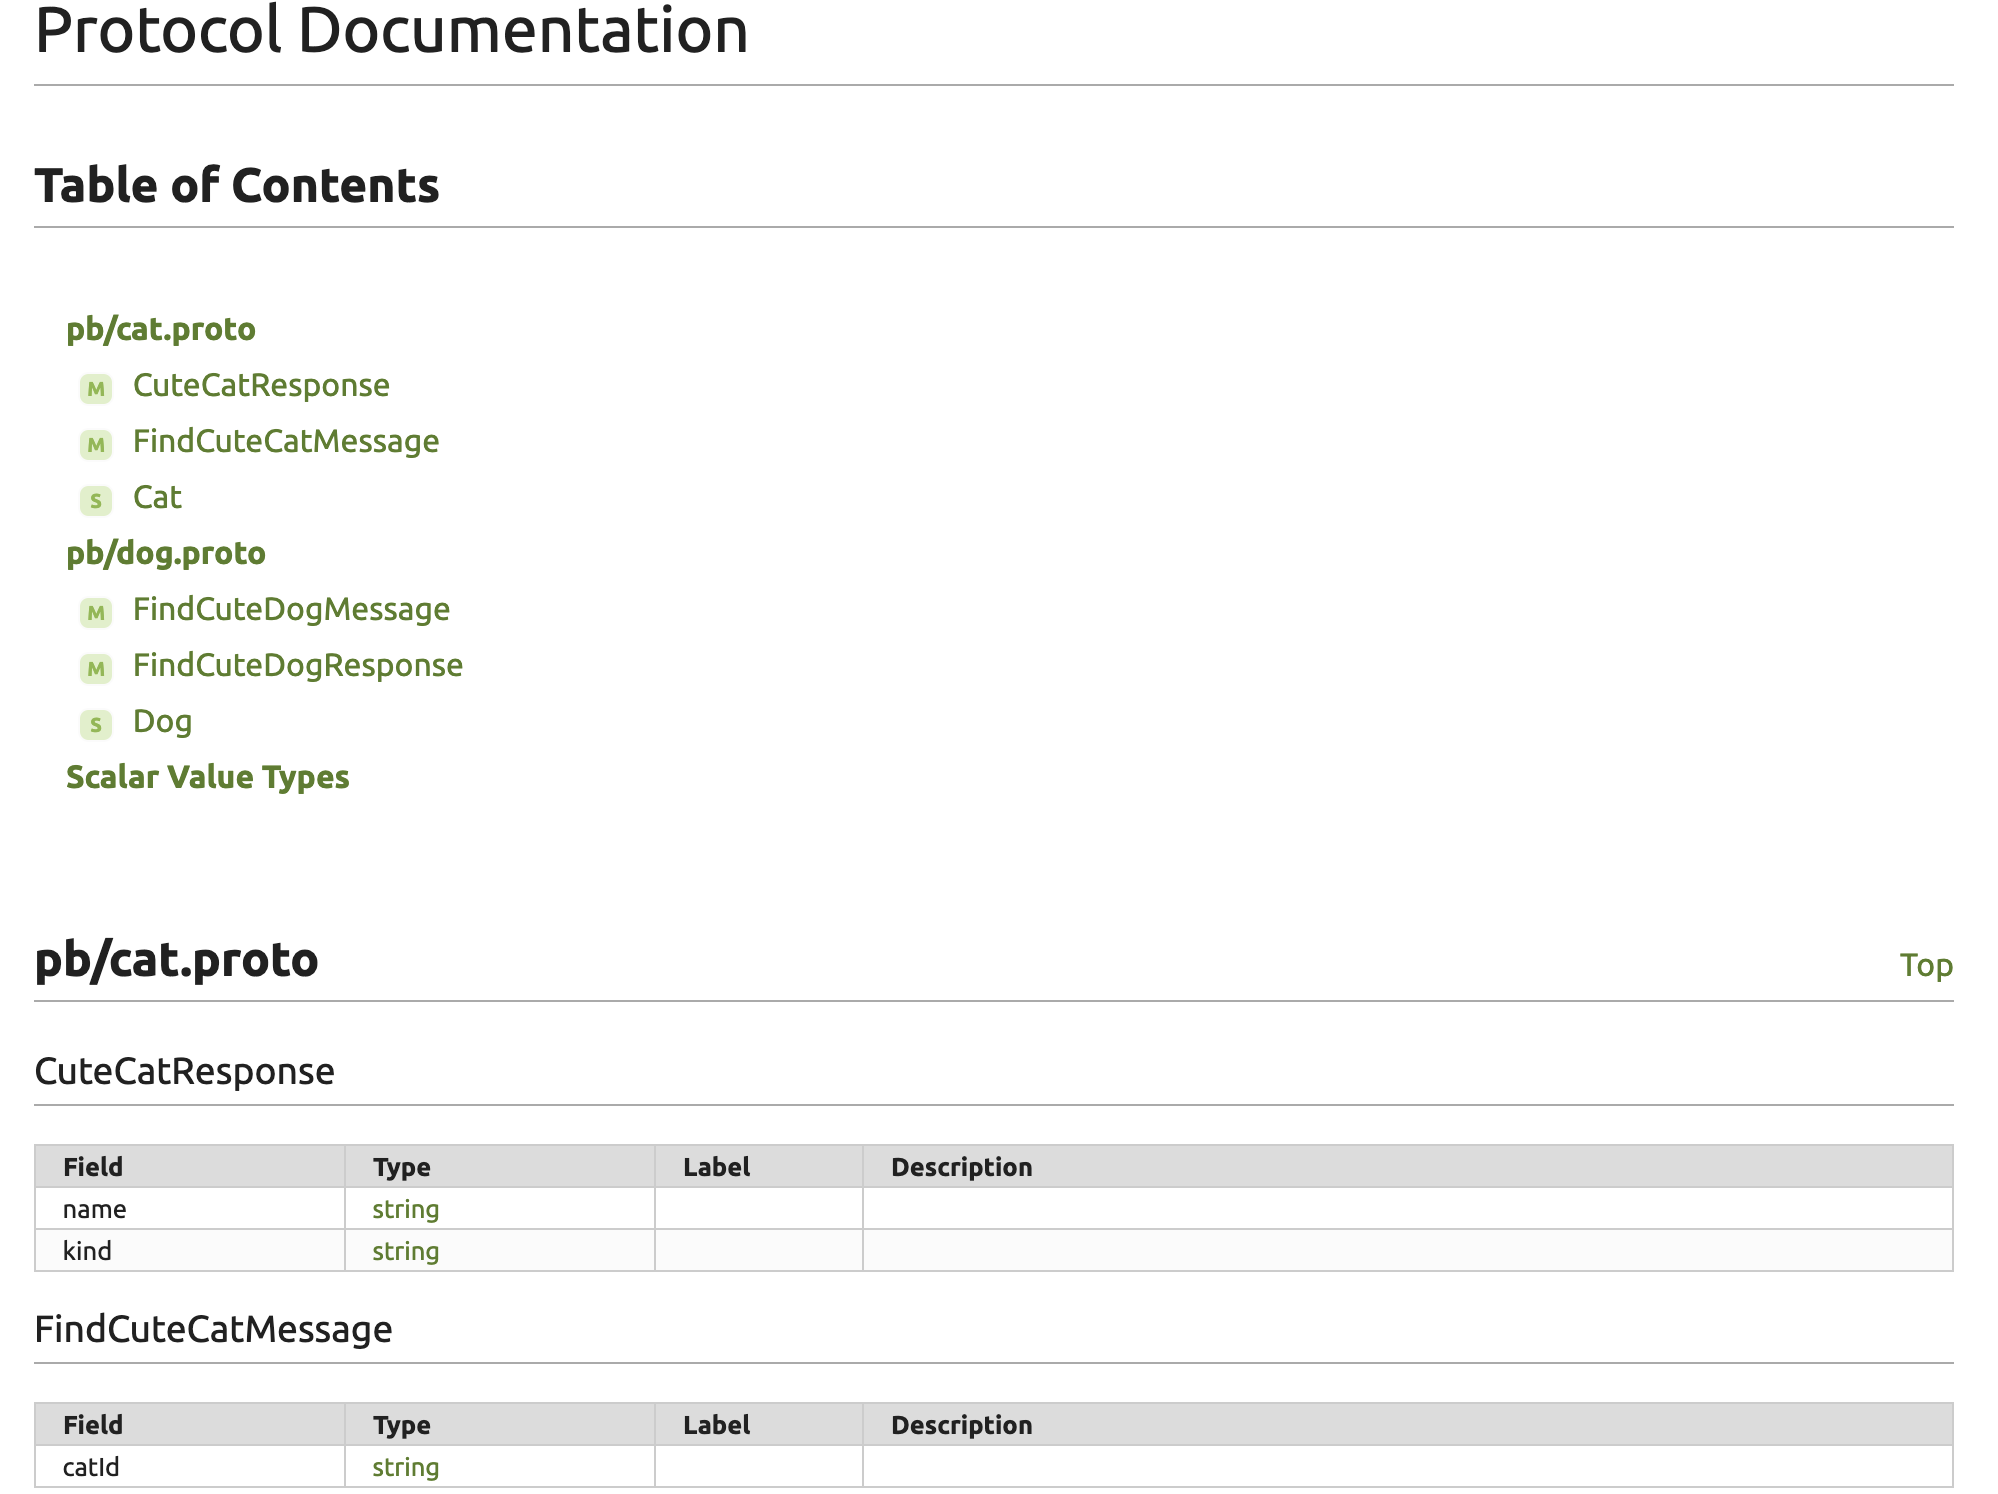Click the S badge beside Dog

[x=96, y=724]
